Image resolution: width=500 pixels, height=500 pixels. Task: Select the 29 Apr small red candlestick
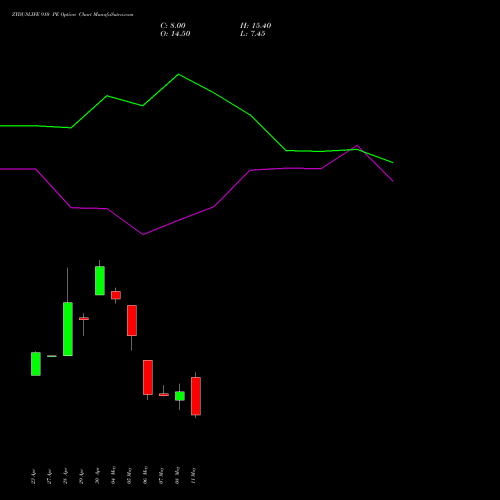84,319
